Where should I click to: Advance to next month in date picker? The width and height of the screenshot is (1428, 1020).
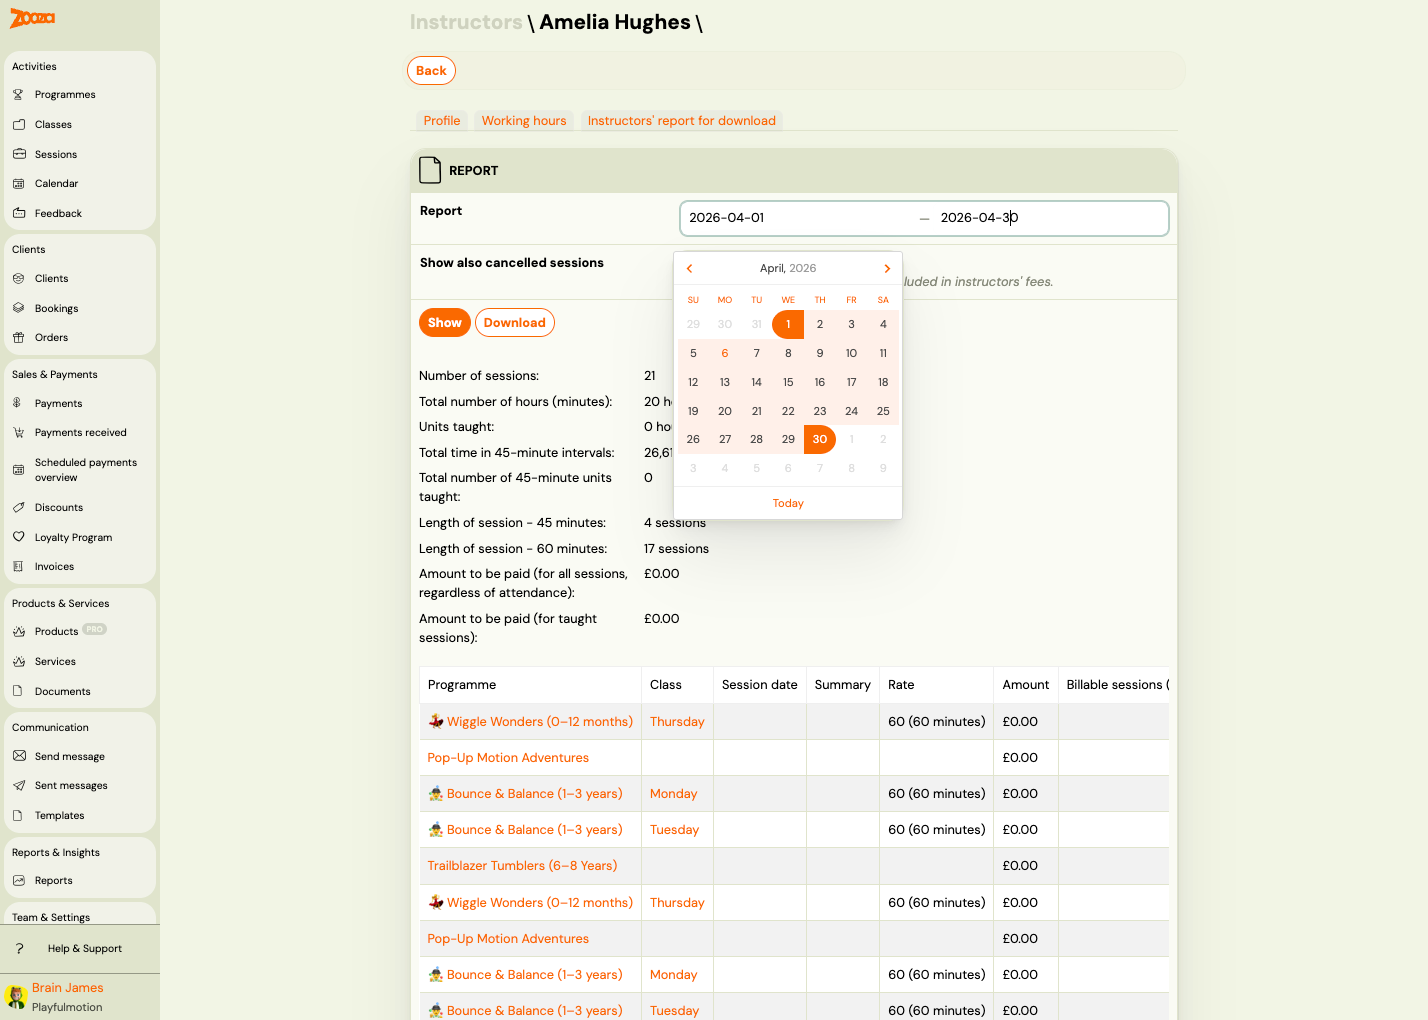pos(887,269)
